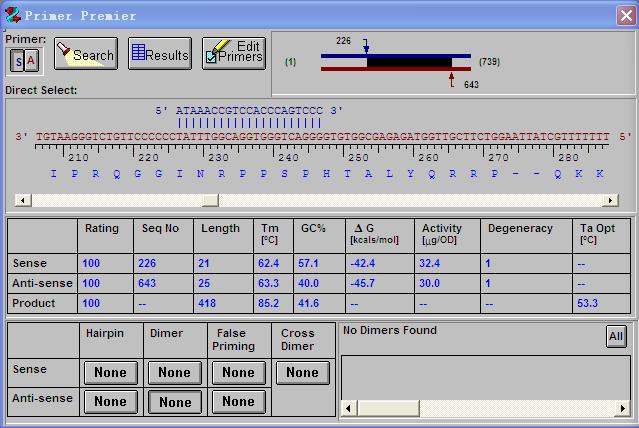
Task: Click Sense Dimer None button
Action: [174, 373]
